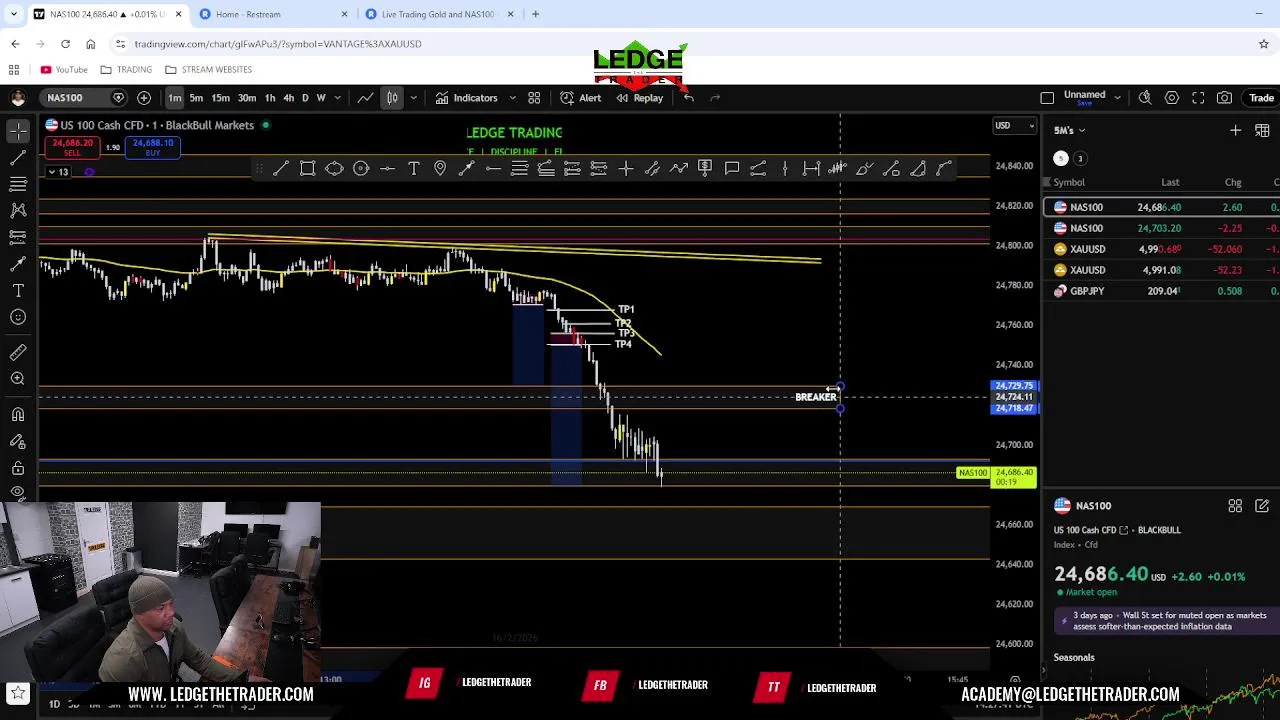1280x720 pixels.
Task: Click the magnet mode icon in left sidebar
Action: 18,414
